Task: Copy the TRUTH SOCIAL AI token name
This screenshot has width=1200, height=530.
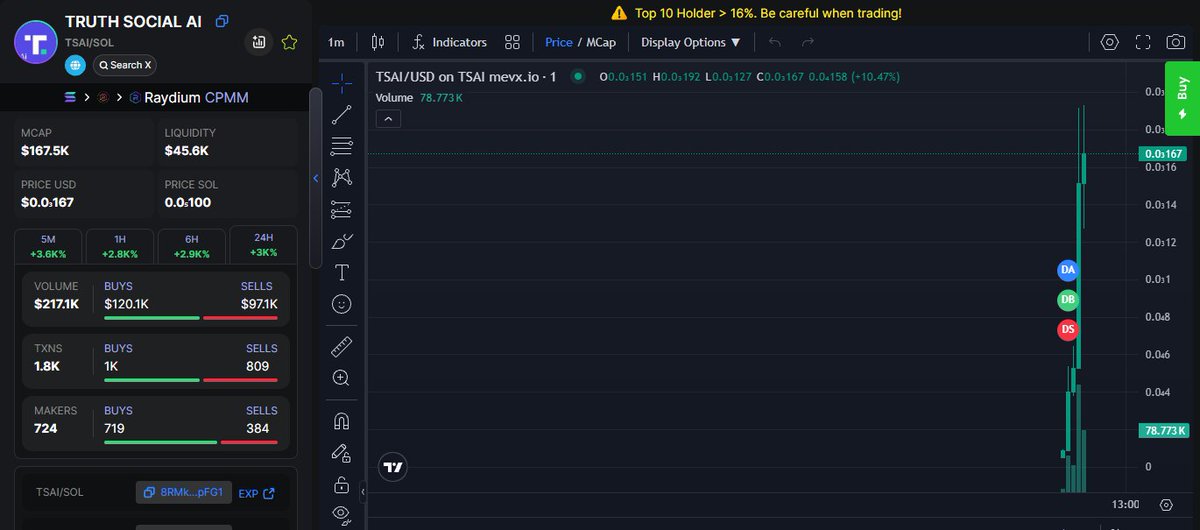Action: coord(222,21)
